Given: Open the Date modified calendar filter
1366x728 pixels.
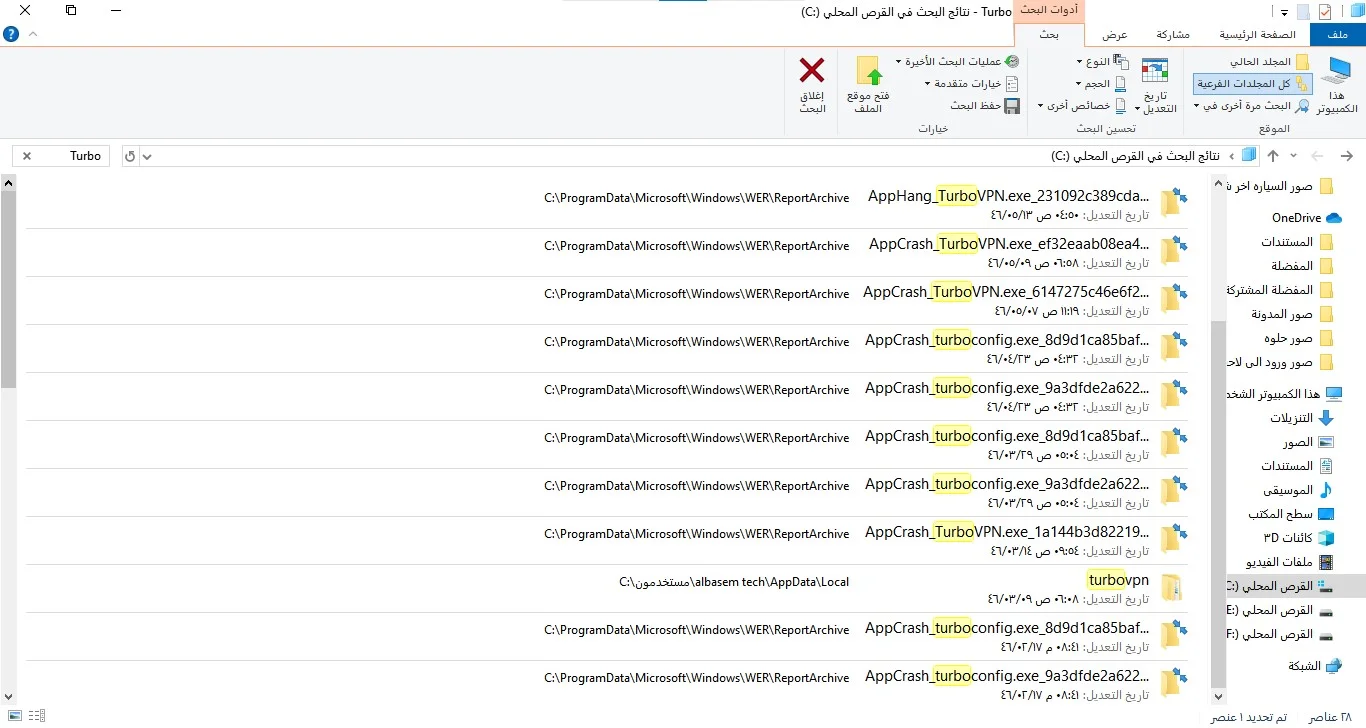Looking at the screenshot, I should [1155, 85].
